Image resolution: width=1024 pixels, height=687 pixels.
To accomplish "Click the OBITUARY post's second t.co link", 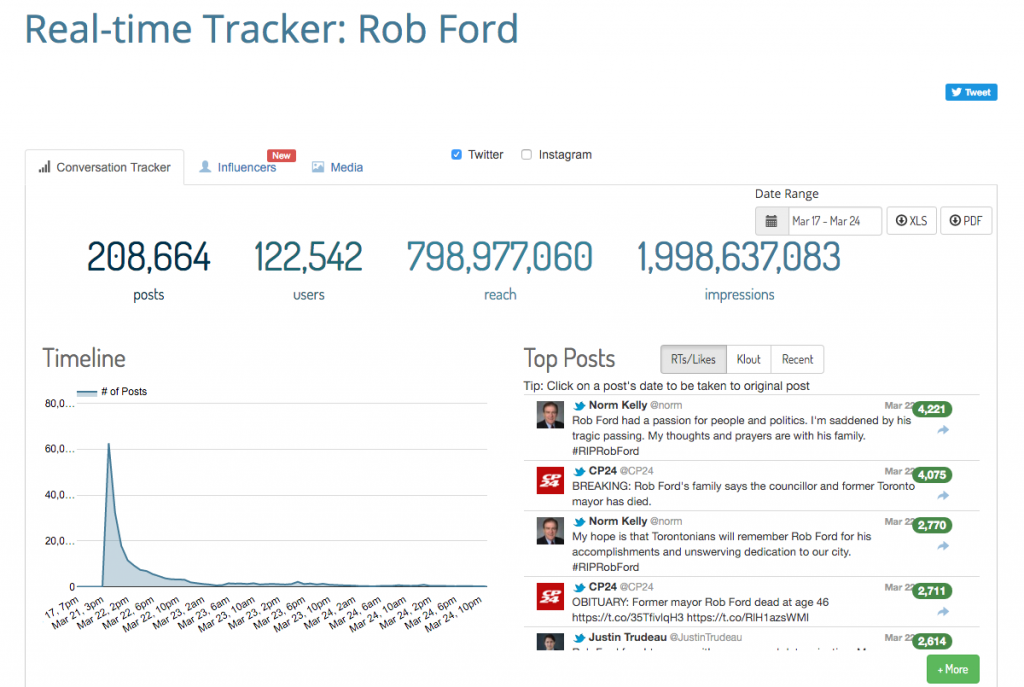I will [x=748, y=617].
